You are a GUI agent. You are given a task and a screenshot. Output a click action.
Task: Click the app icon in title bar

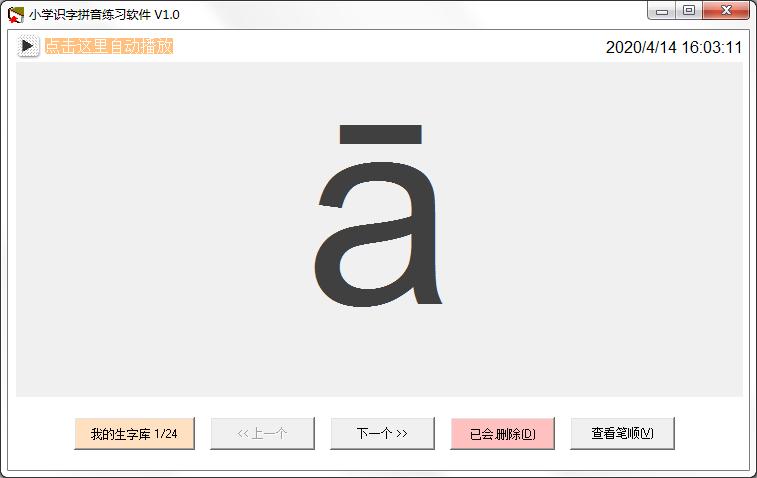pyautogui.click(x=15, y=14)
